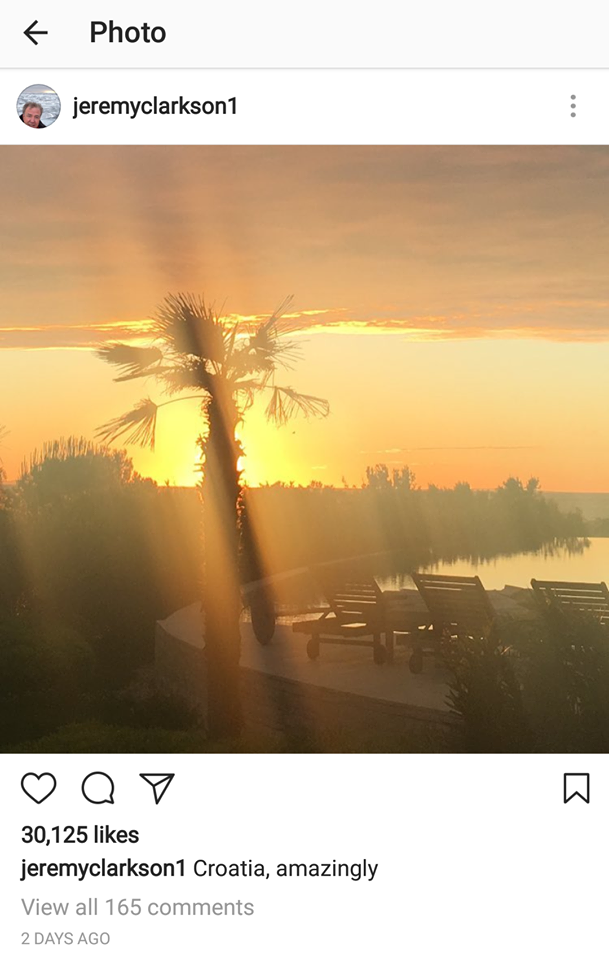This screenshot has width=609, height=960.
Task: Click the 2 DAYS AGO timestamp
Action: [x=65, y=938]
